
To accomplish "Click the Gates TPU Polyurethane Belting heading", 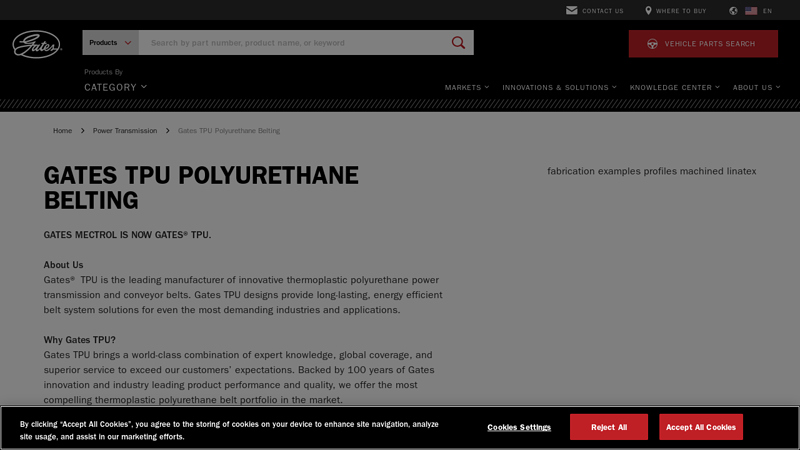I will 201,188.
